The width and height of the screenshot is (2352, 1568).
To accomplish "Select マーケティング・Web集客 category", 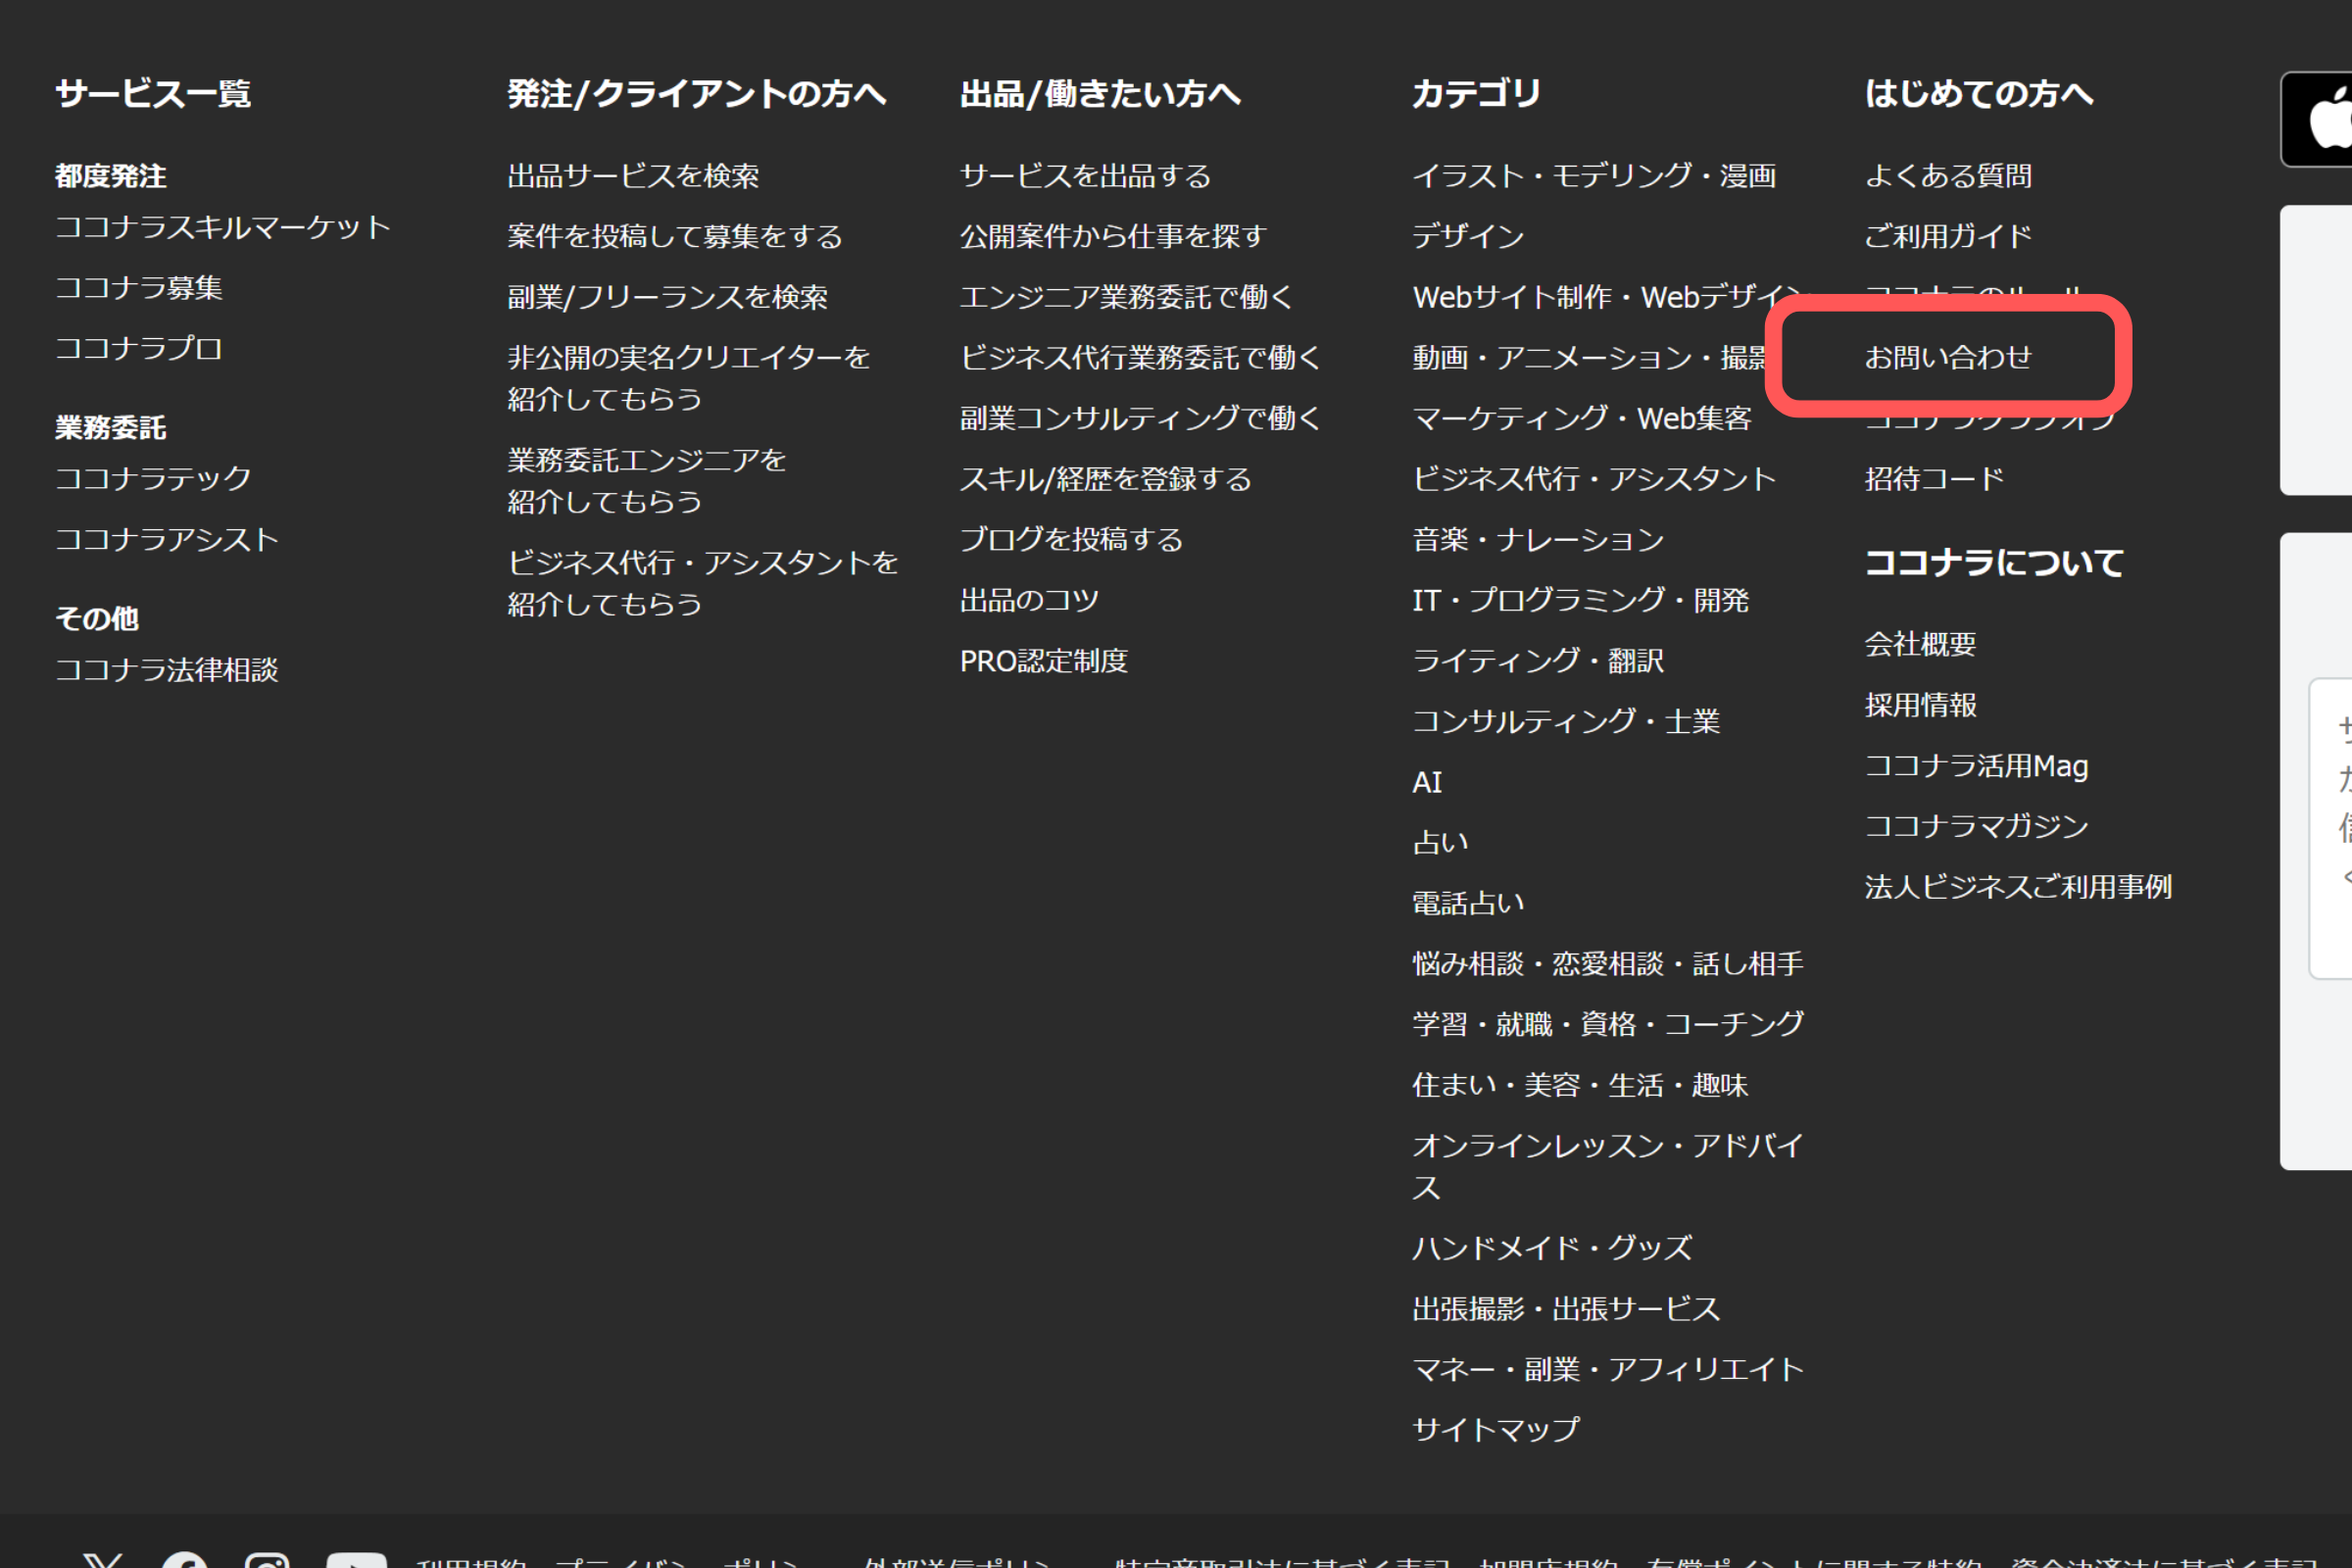I will point(1582,418).
